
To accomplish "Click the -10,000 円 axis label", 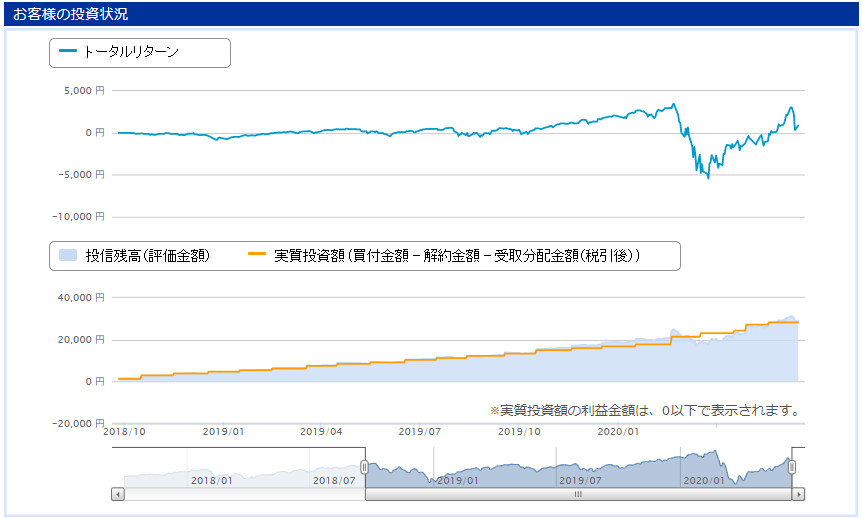I will click(x=79, y=217).
